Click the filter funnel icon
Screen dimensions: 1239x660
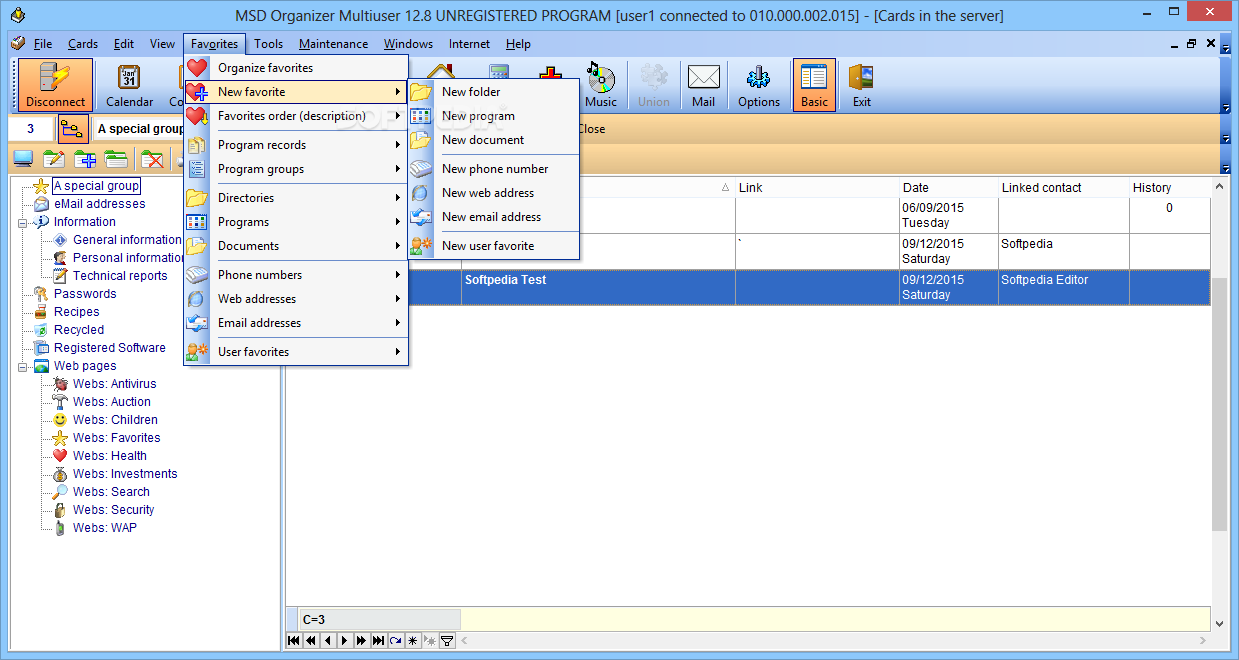[447, 640]
